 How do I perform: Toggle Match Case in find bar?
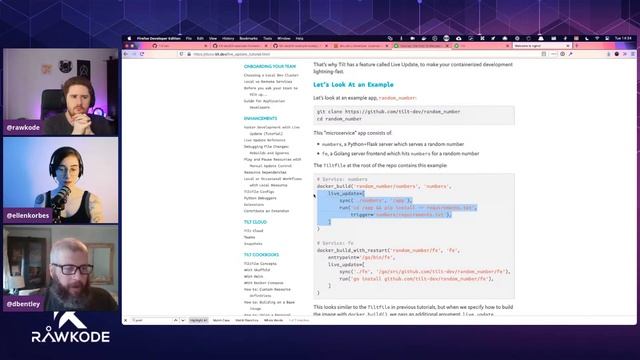[x=221, y=320]
